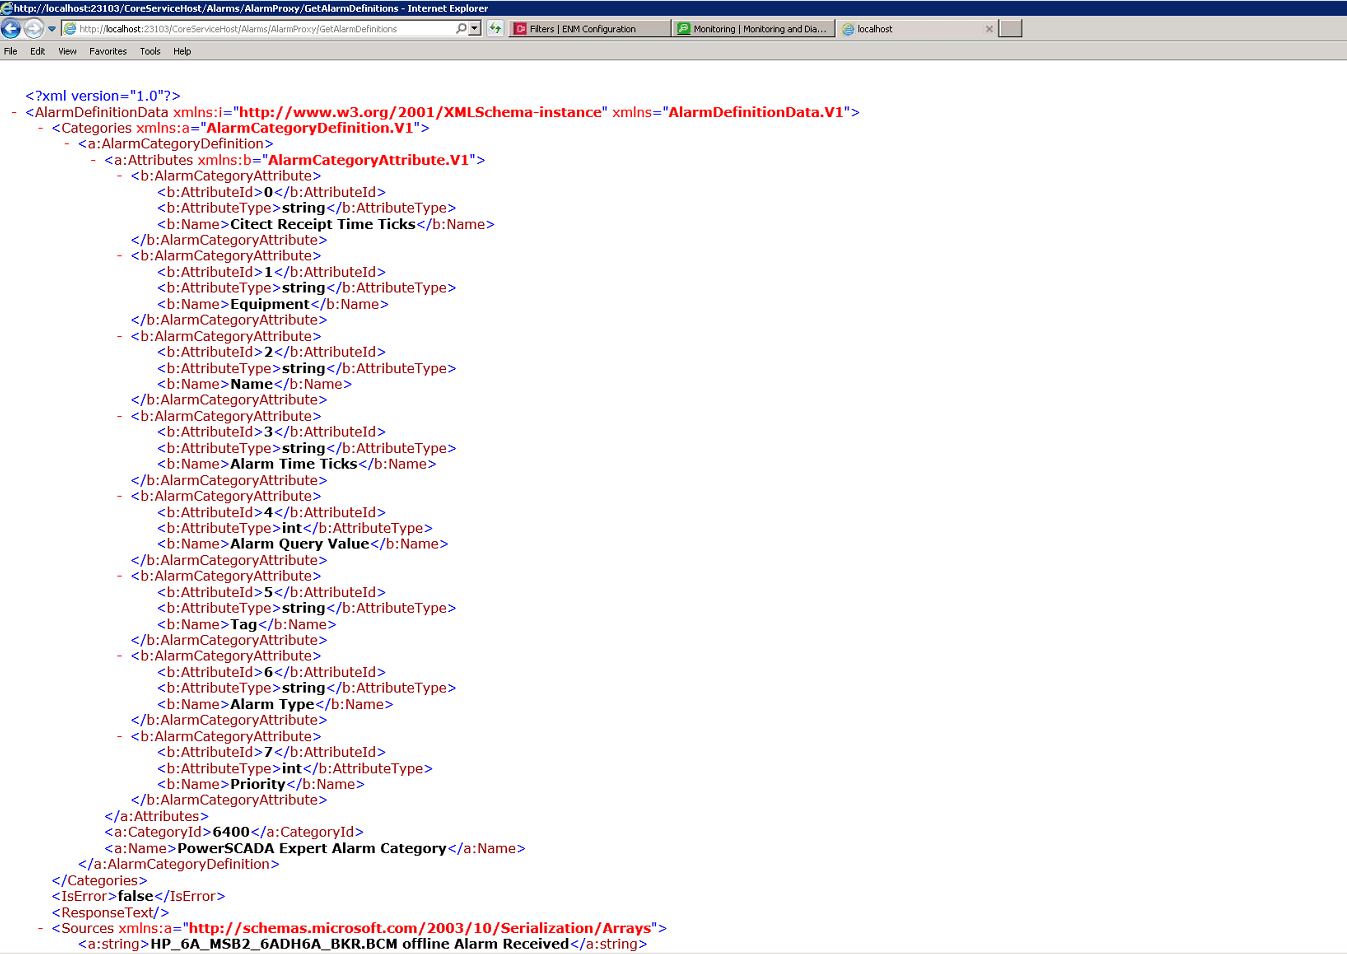Viewport: 1347px width, 954px height.
Task: Collapse the Sources XML node
Action: [x=40, y=928]
